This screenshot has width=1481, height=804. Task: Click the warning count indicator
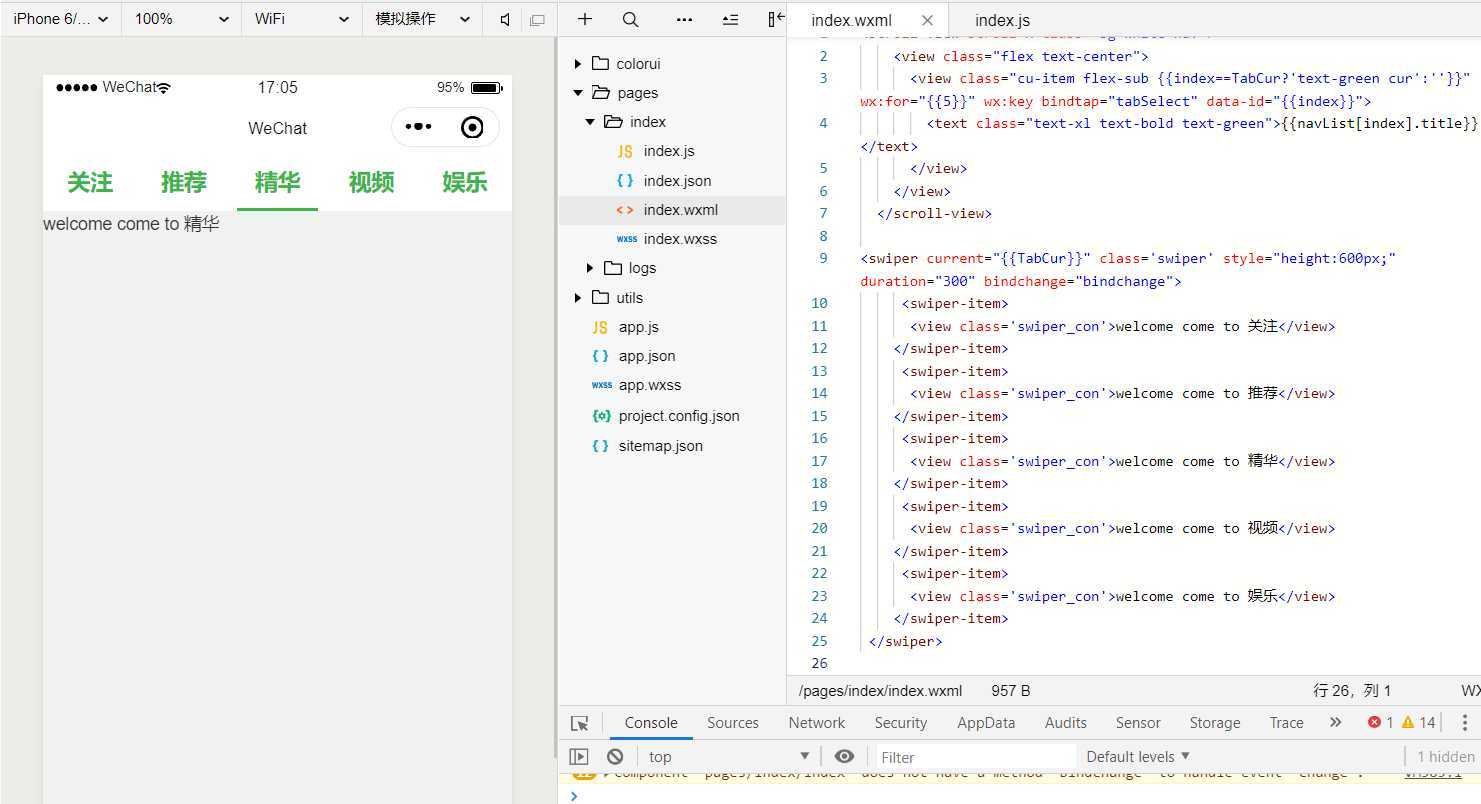tap(1418, 722)
